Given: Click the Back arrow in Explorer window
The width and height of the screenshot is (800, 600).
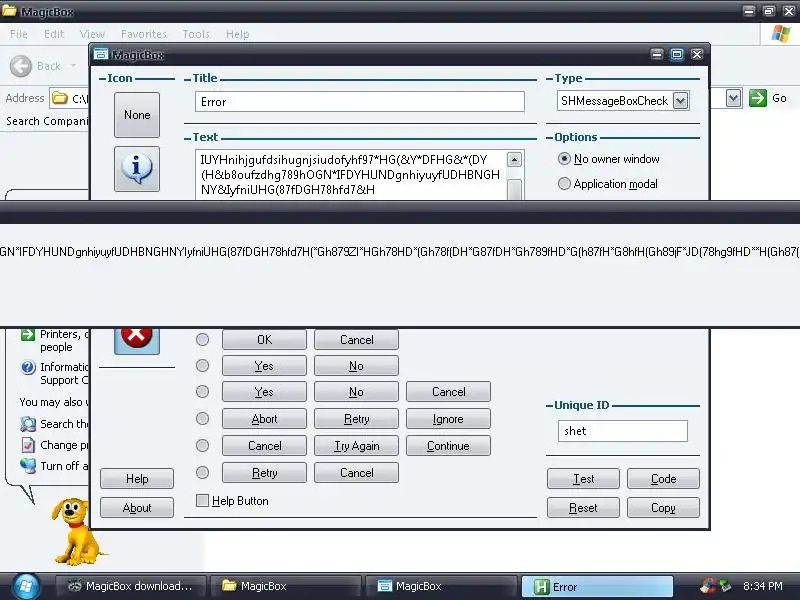Looking at the screenshot, I should (21, 66).
